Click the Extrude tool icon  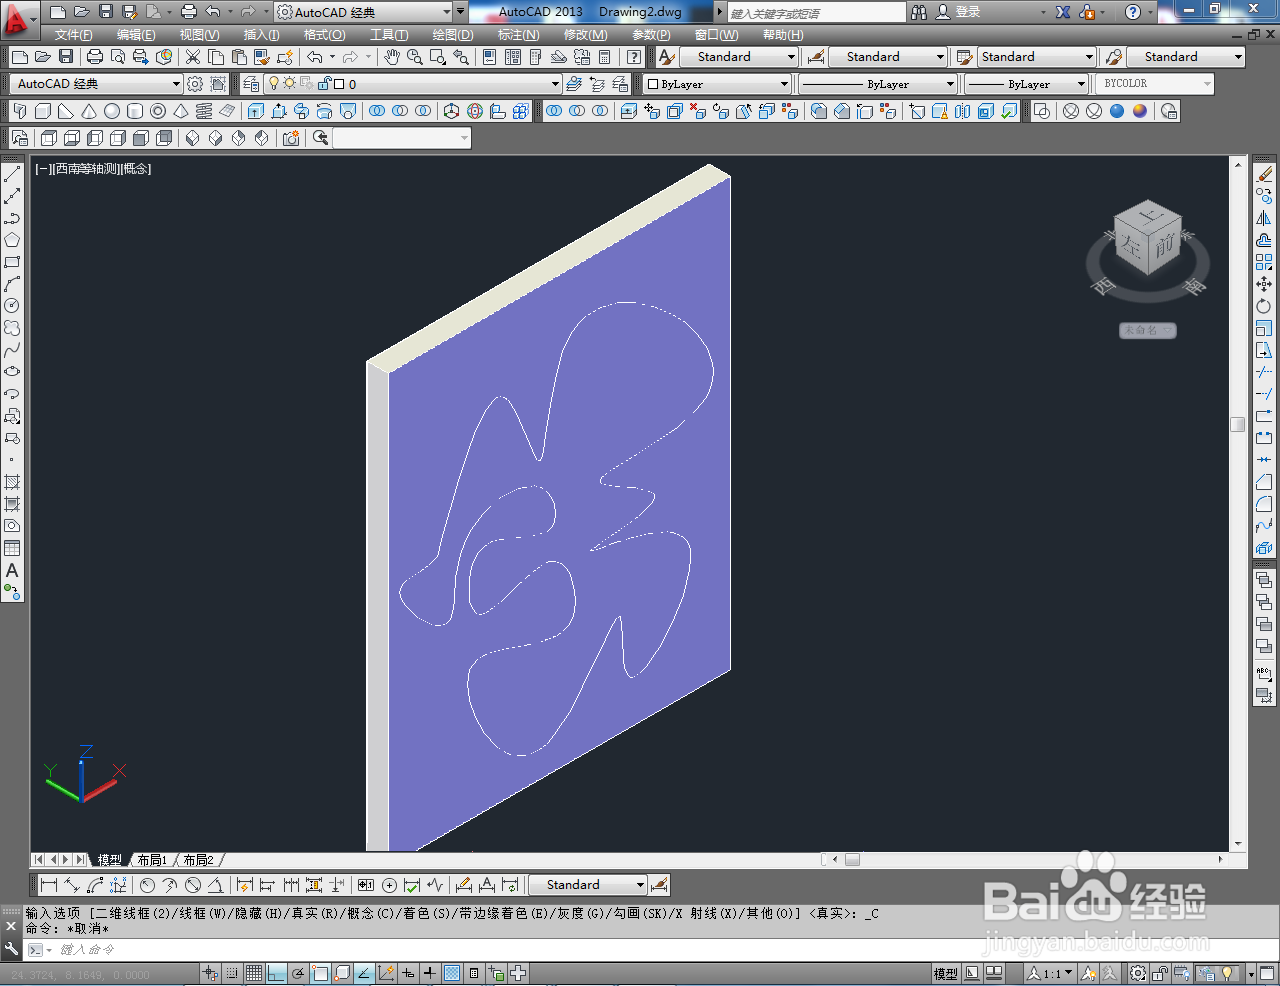256,111
